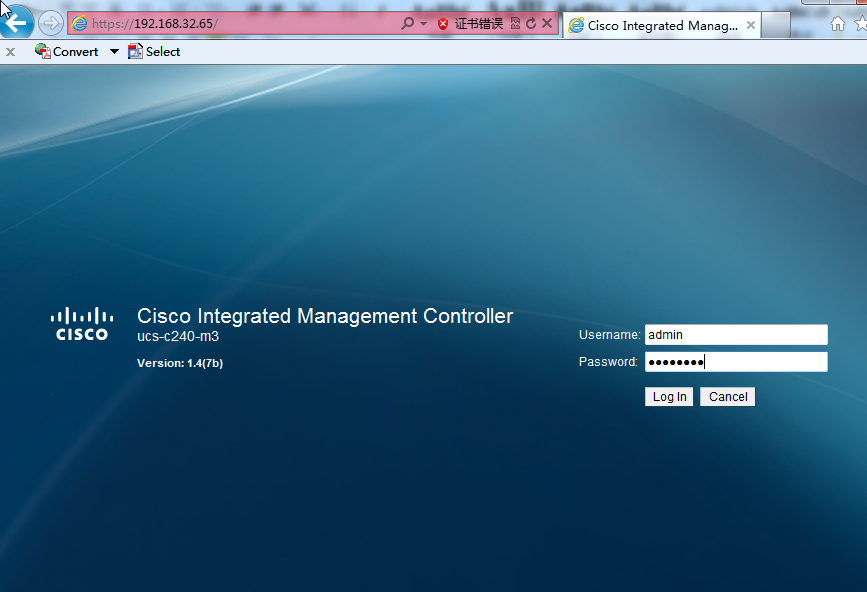This screenshot has height=592, width=867.
Task: Click the Favorites star icon
Action: 861,24
